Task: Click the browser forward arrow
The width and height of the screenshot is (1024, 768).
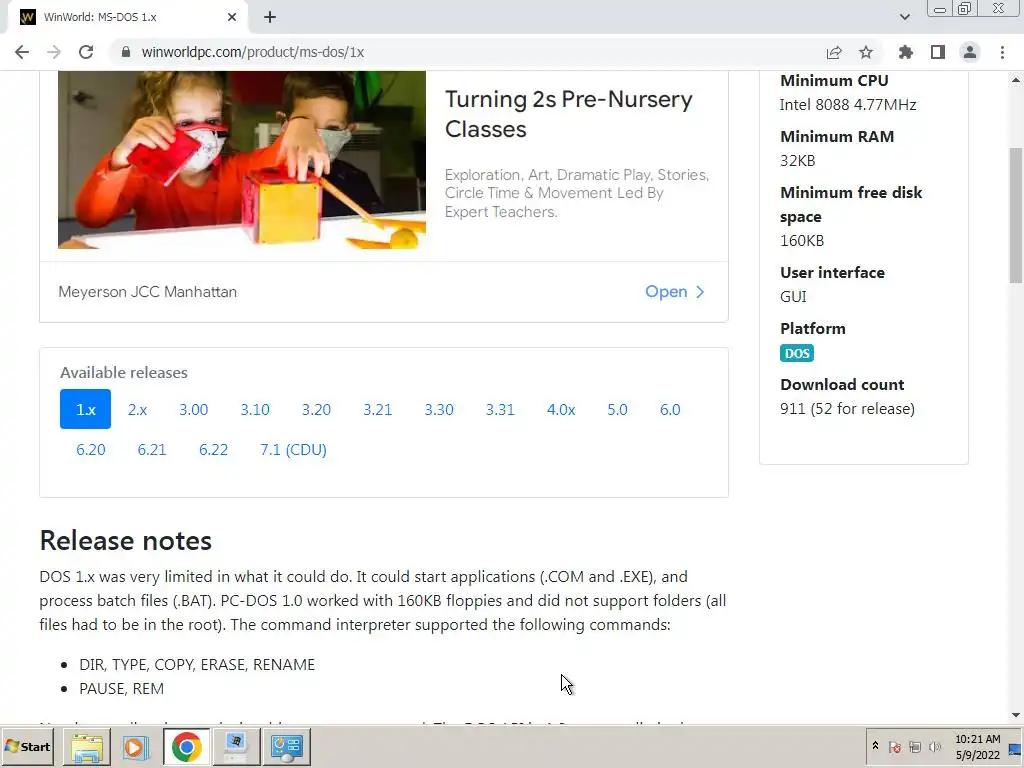Action: [54, 52]
